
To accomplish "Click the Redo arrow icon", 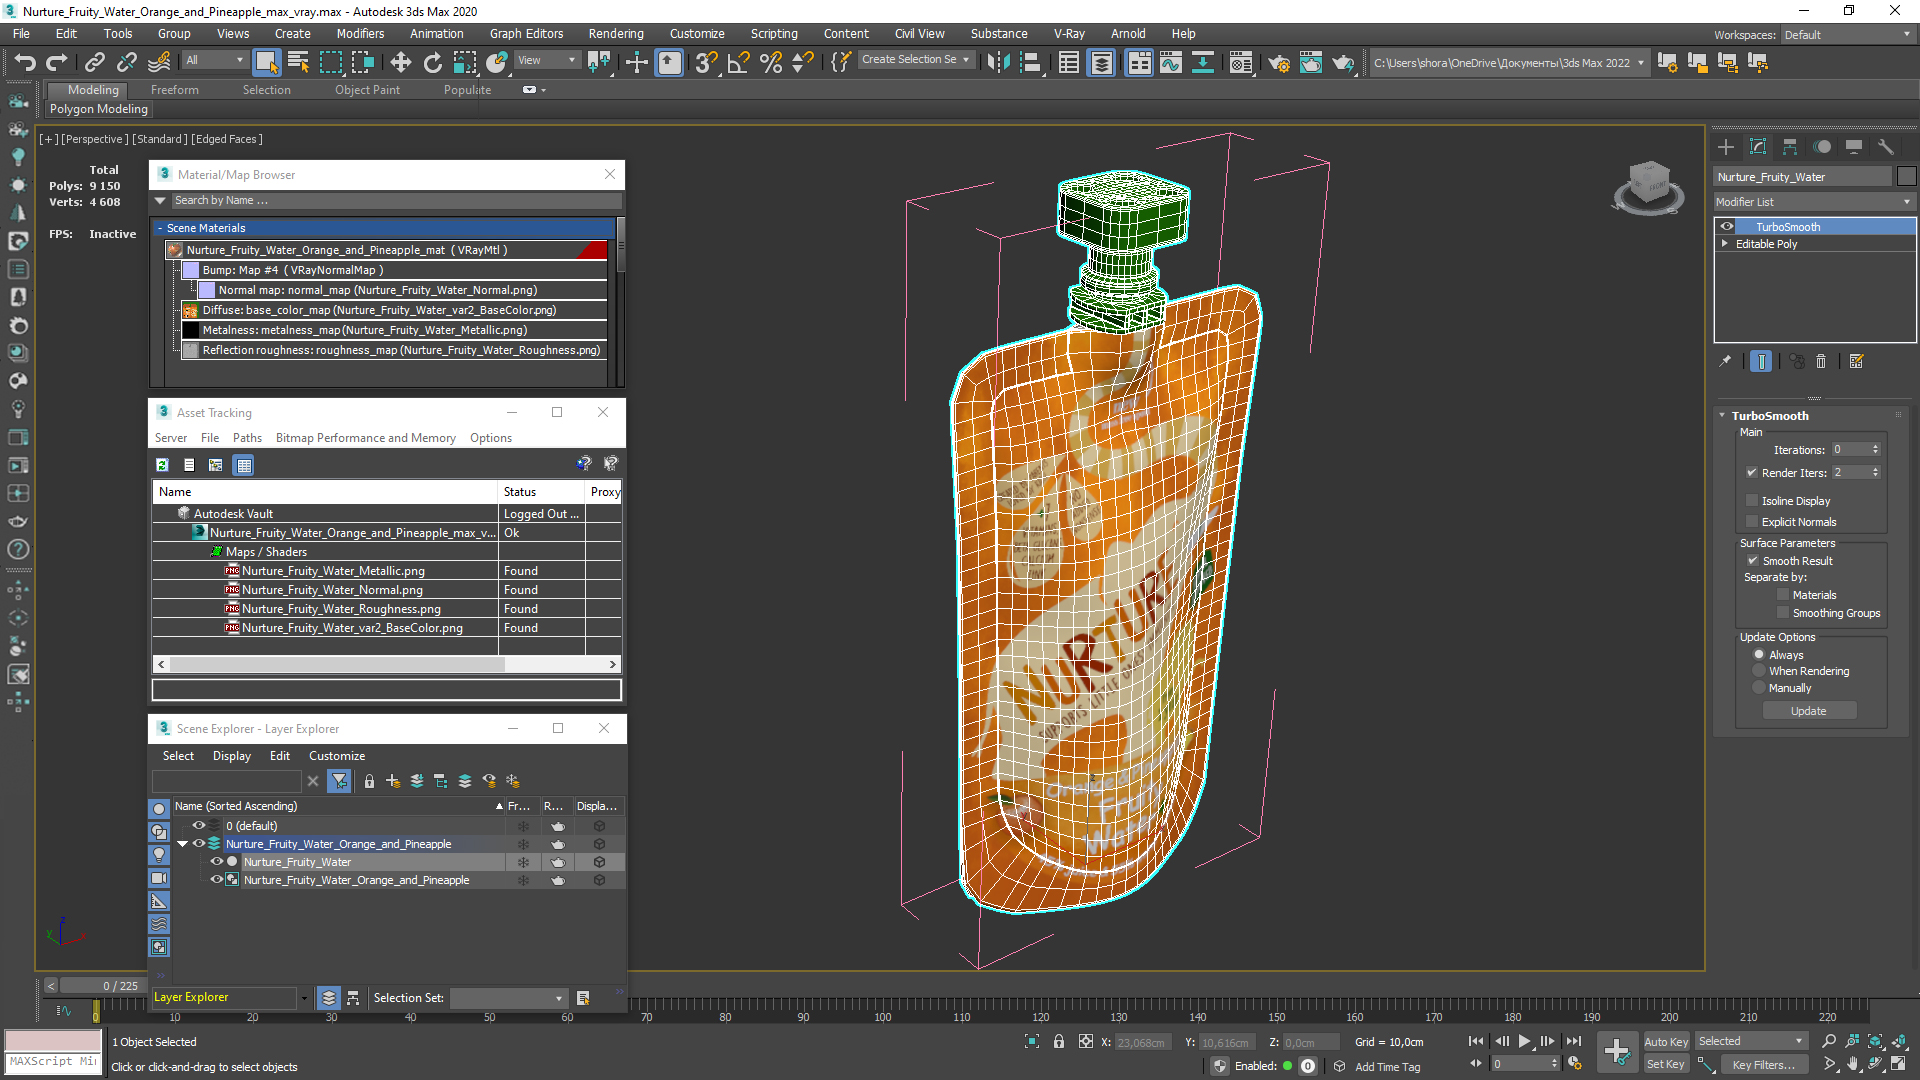I will (57, 62).
